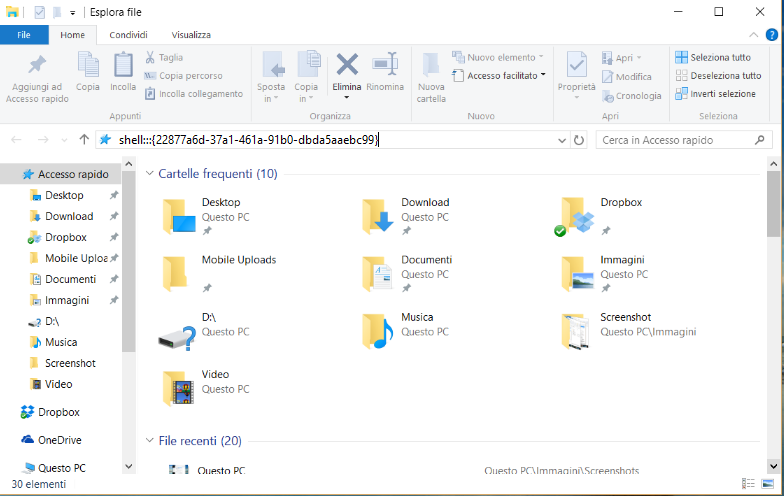Screen dimensions: 784x496
Task: Switch to the Condividi tab
Action: (128, 34)
